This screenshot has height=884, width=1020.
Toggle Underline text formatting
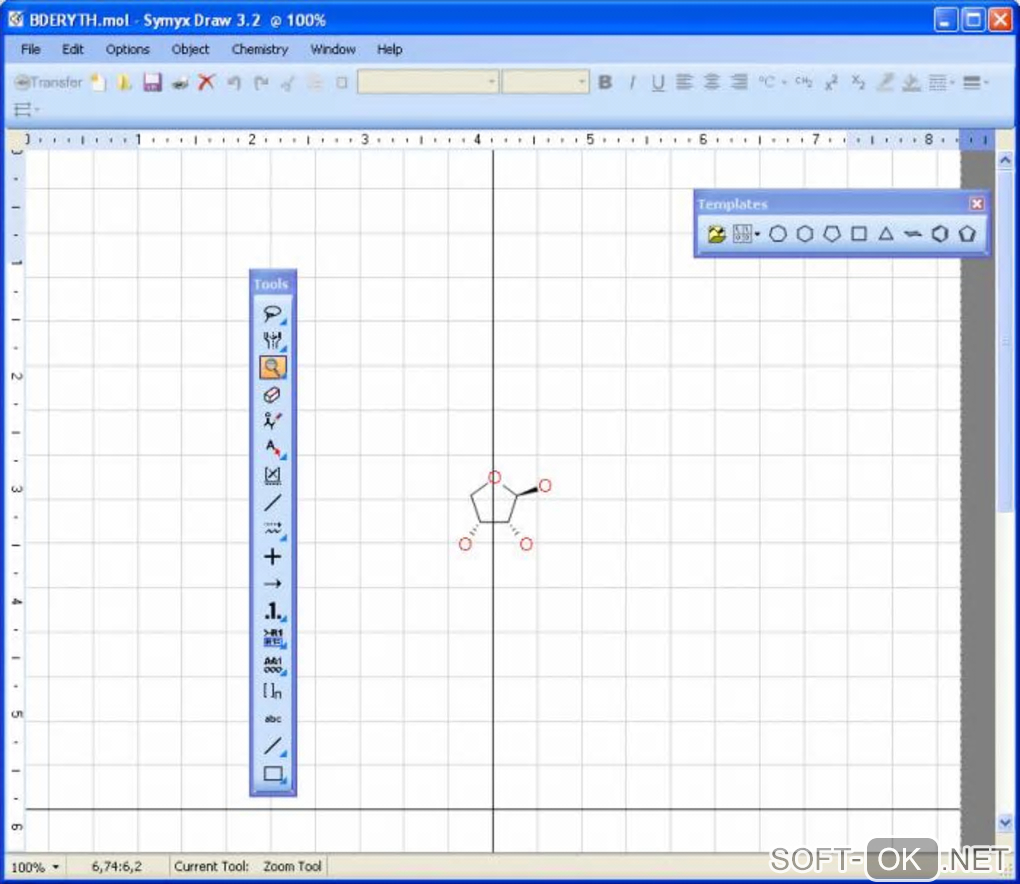click(x=658, y=83)
